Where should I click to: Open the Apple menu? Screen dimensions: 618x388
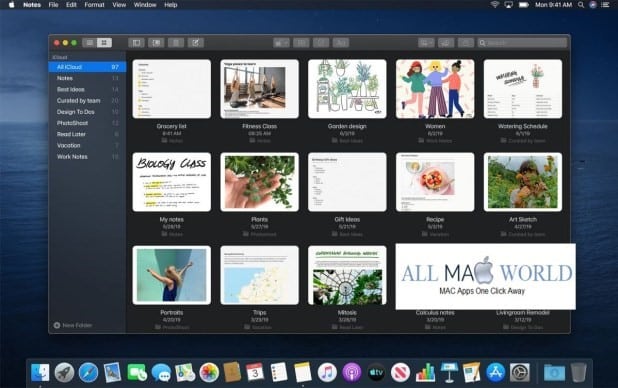point(11,5)
